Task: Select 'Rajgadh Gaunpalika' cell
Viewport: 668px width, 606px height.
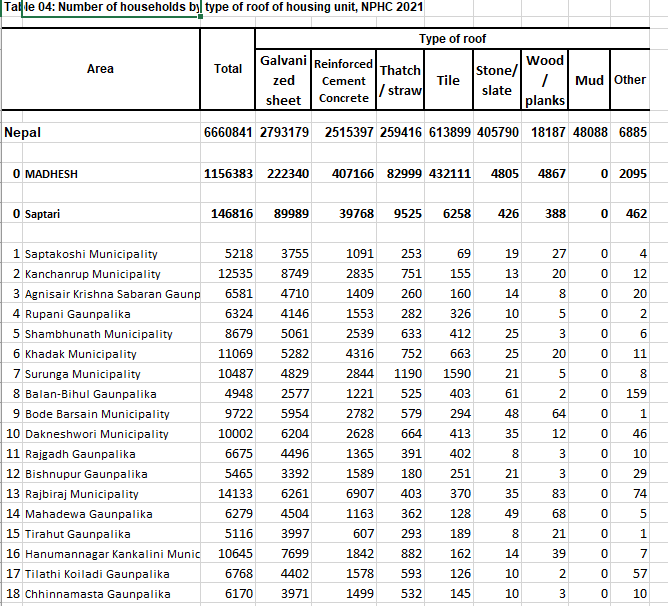Action: [111, 454]
